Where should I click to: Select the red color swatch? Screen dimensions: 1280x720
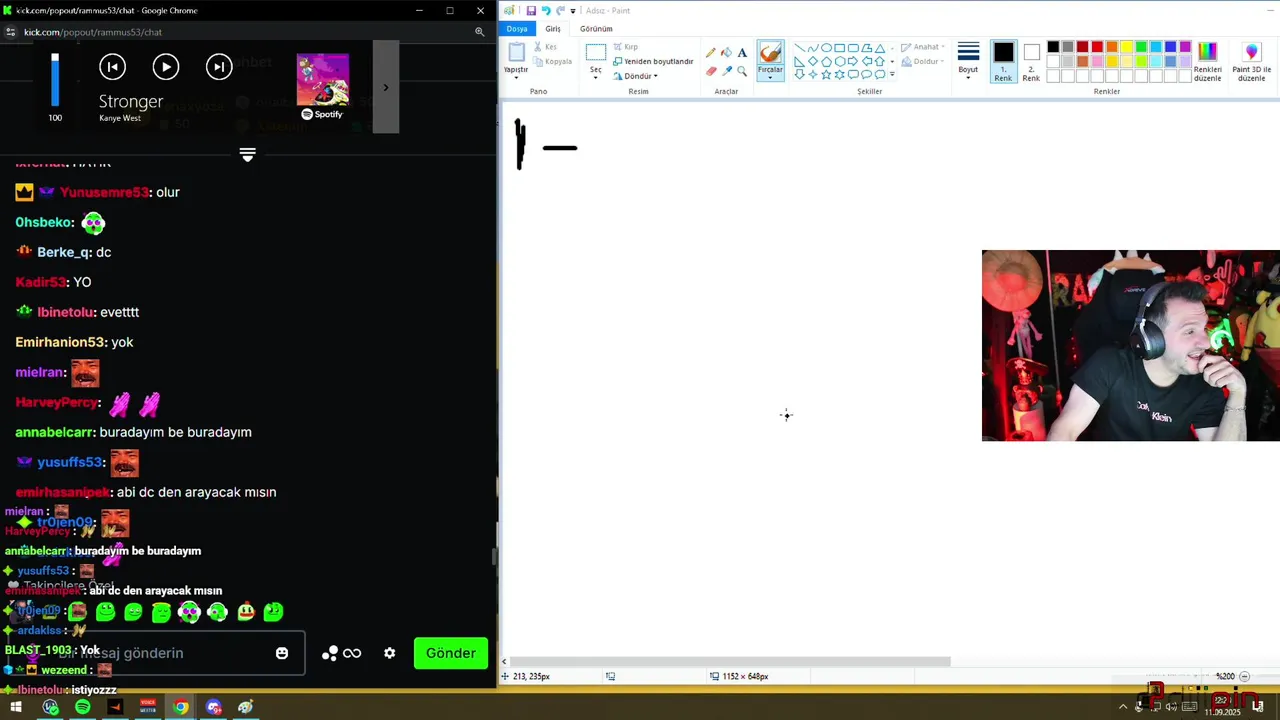coord(1097,47)
